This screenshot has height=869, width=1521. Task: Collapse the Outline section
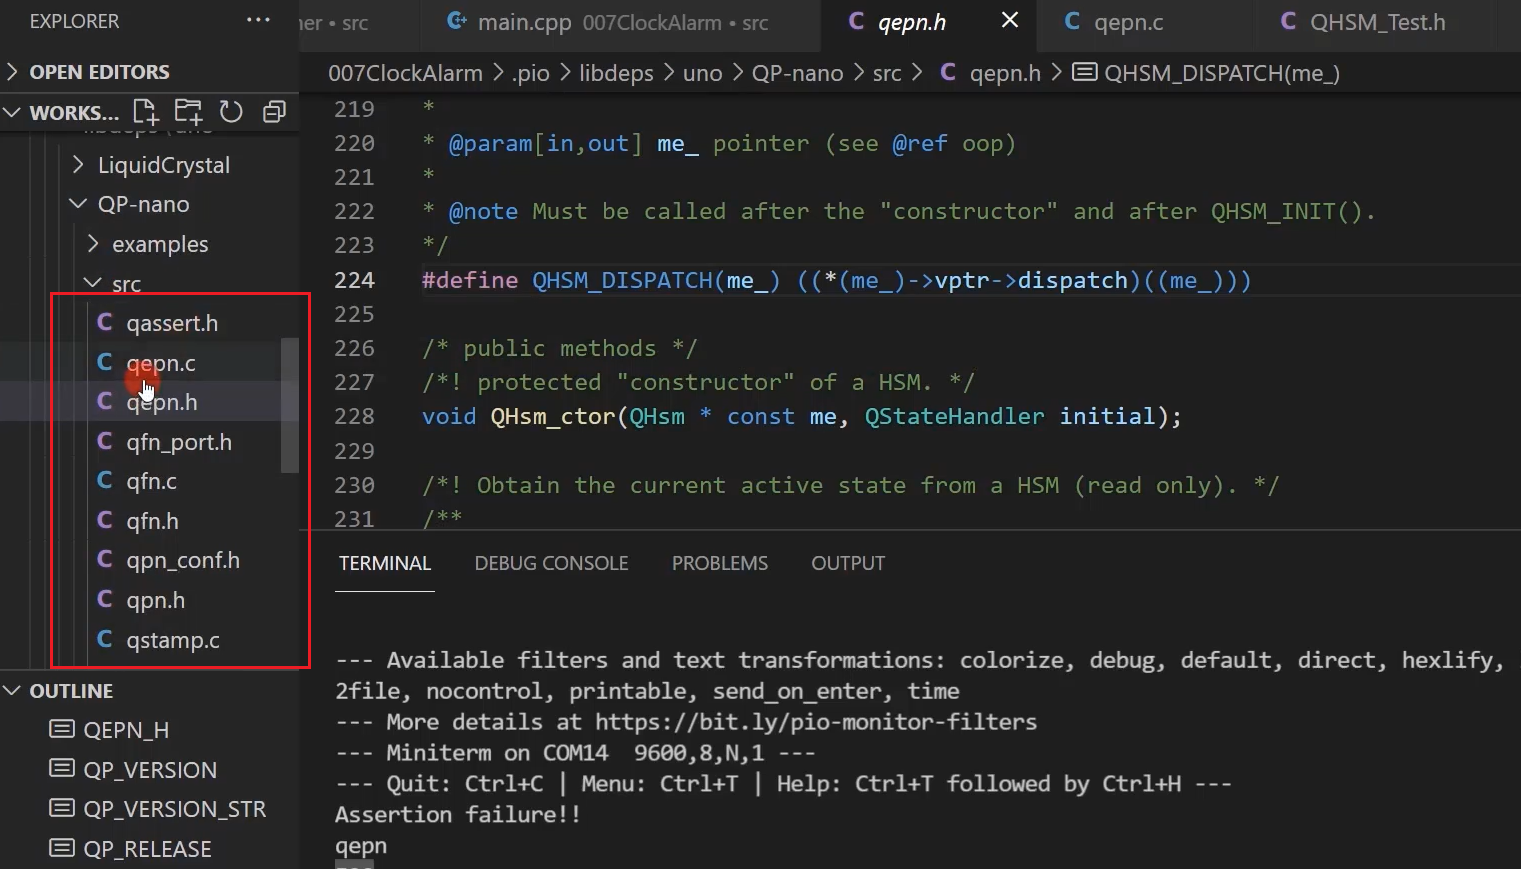pos(150,691)
